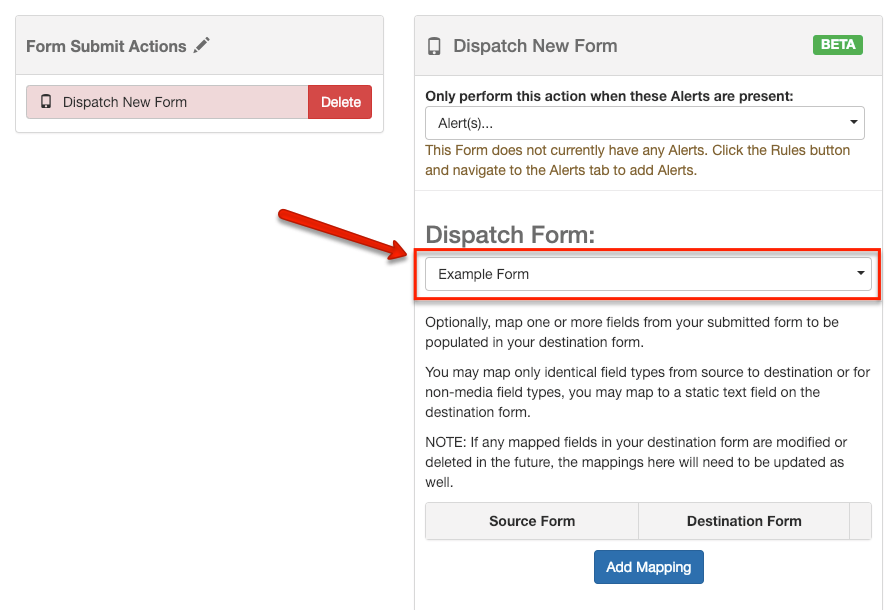Click the Source Form column header
Screen dimensions: 894x610
(x=532, y=521)
